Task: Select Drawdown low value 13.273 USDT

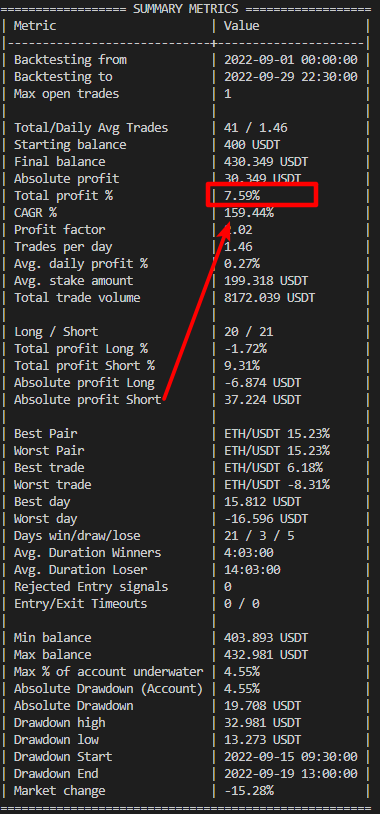Action: pyautogui.click(x=262, y=740)
